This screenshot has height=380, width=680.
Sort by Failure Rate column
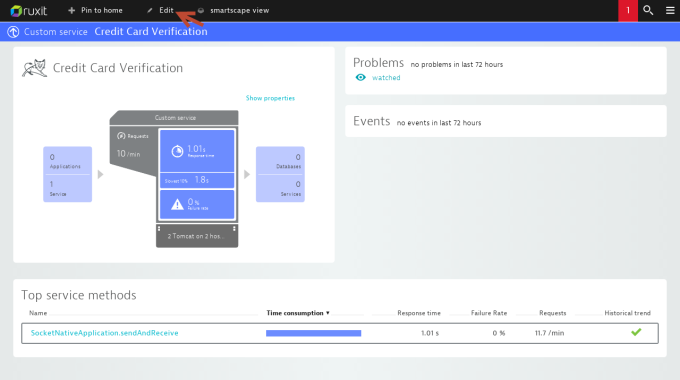[x=489, y=313]
